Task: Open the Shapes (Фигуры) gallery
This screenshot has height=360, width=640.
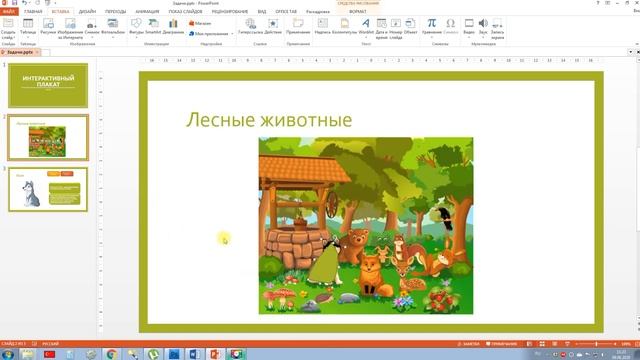Action: (x=136, y=23)
